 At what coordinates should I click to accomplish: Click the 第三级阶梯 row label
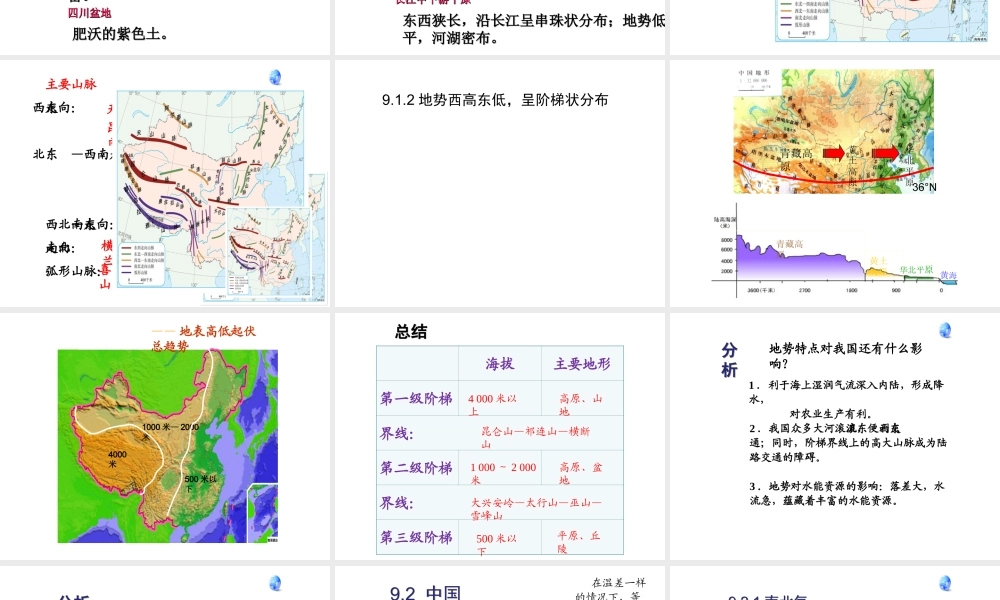coord(416,538)
